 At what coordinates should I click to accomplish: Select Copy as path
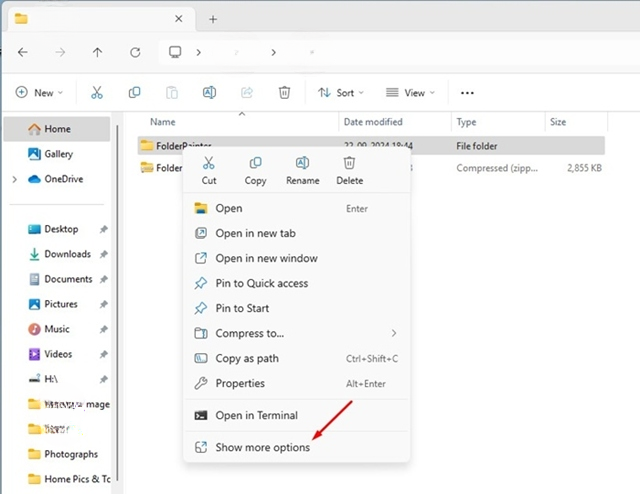(x=297, y=358)
